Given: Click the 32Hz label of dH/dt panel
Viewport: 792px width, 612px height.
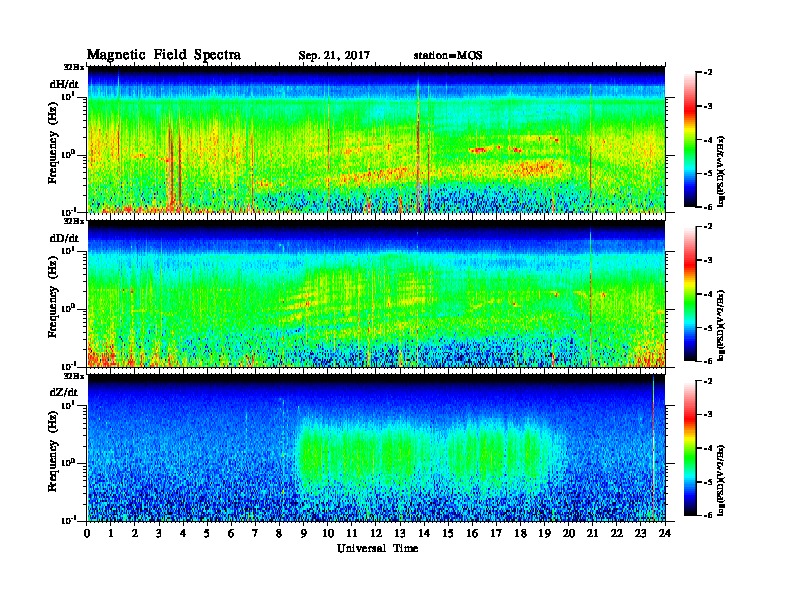Looking at the screenshot, I should pos(74,67).
